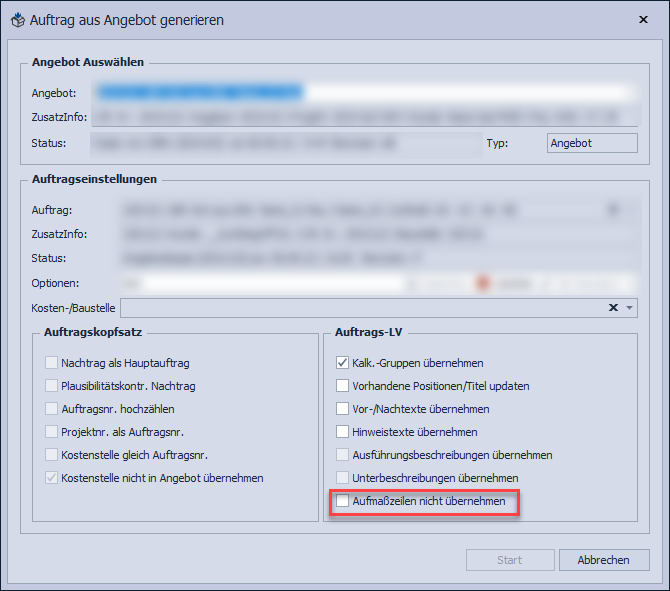Click the app icon in the title bar

18,20
